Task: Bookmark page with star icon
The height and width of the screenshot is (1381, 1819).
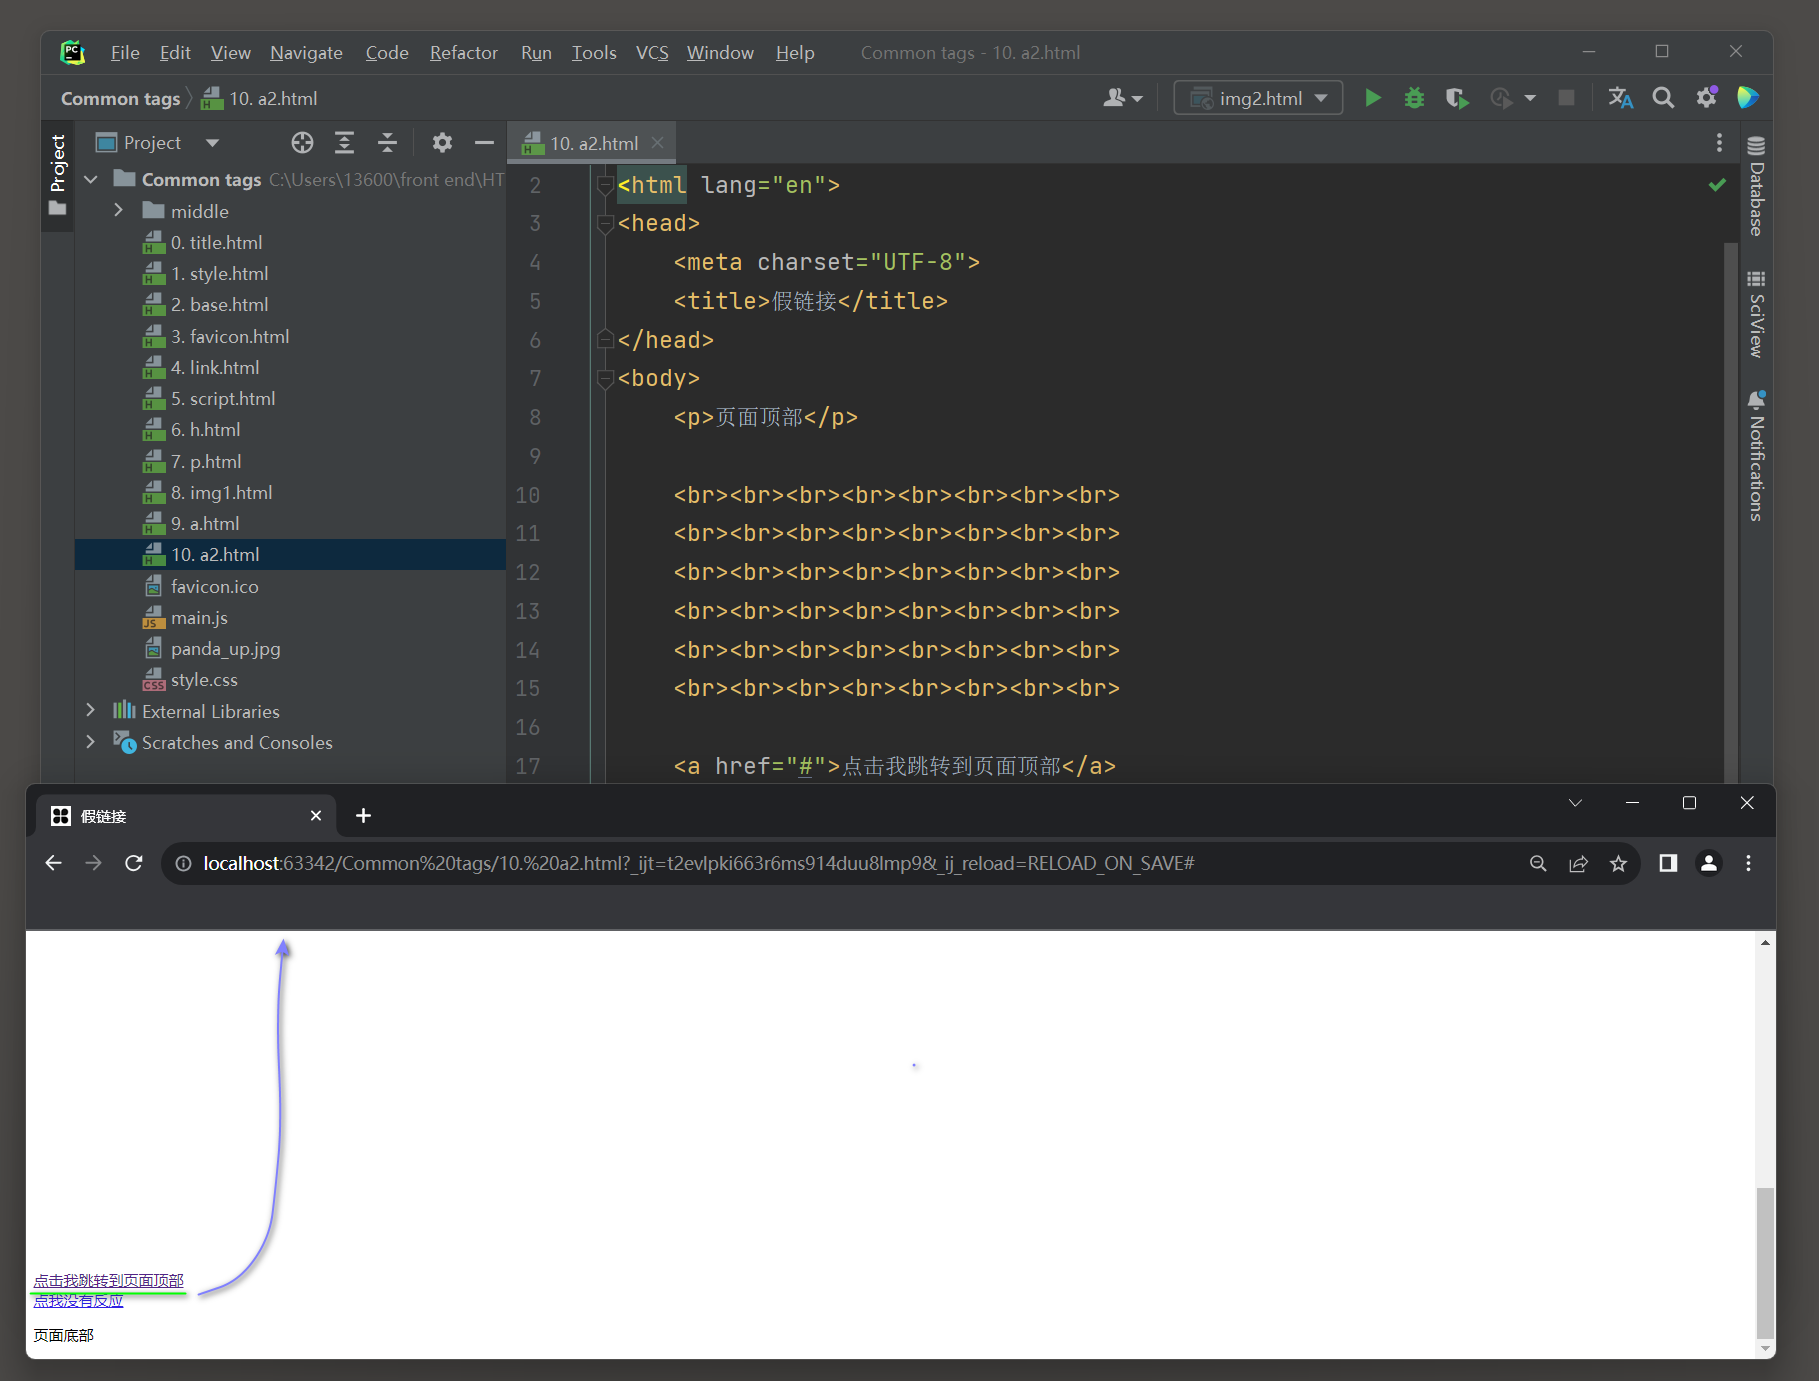Action: pos(1618,863)
